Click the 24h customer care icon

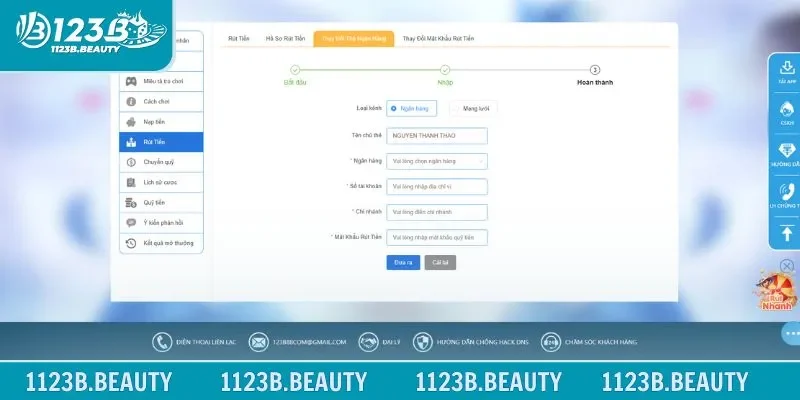click(x=551, y=342)
